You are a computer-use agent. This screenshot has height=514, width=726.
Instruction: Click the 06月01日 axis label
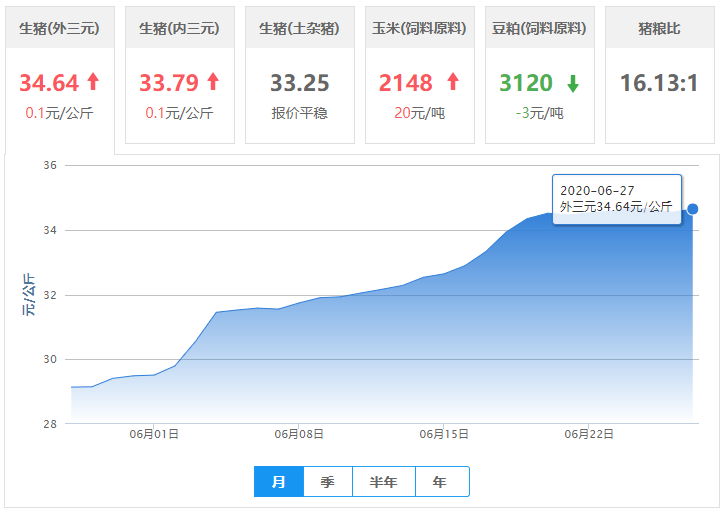click(x=153, y=434)
